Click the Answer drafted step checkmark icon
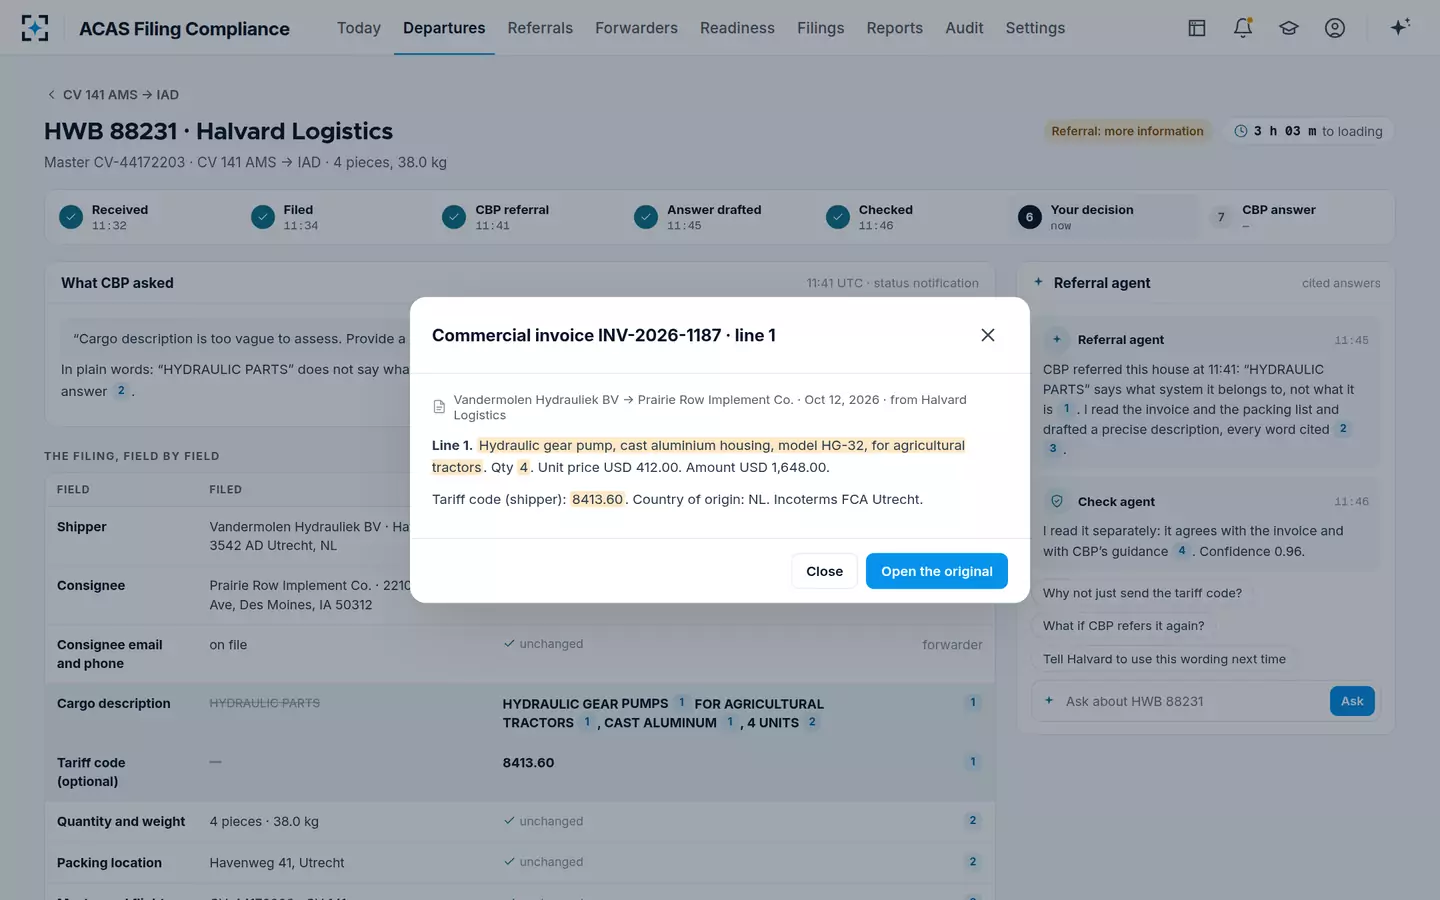The image size is (1440, 900). (646, 217)
